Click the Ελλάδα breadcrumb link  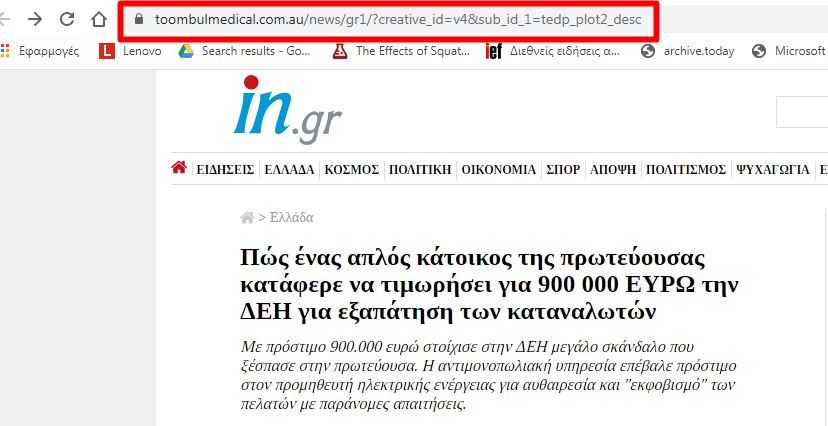tap(291, 217)
